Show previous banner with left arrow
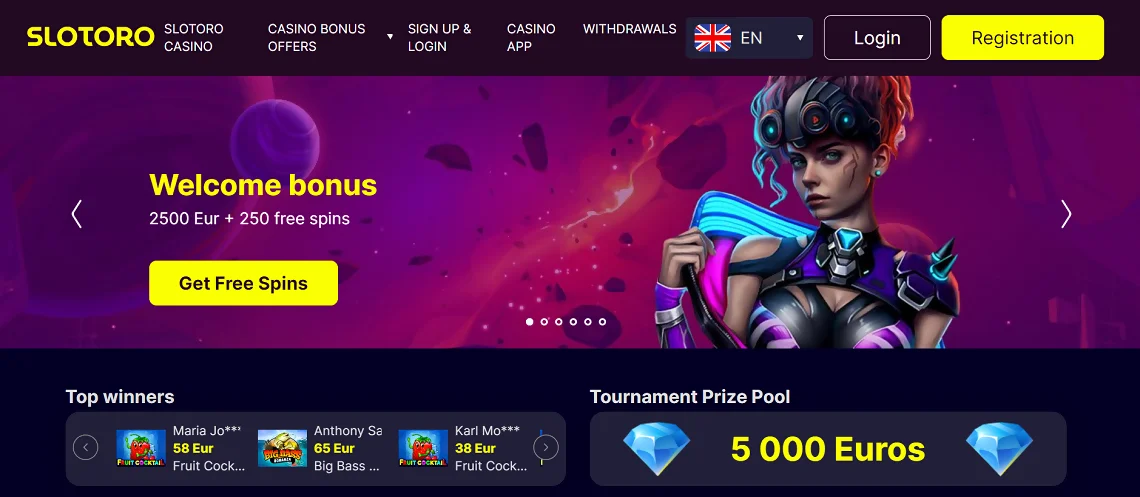This screenshot has height=497, width=1140. point(76,214)
